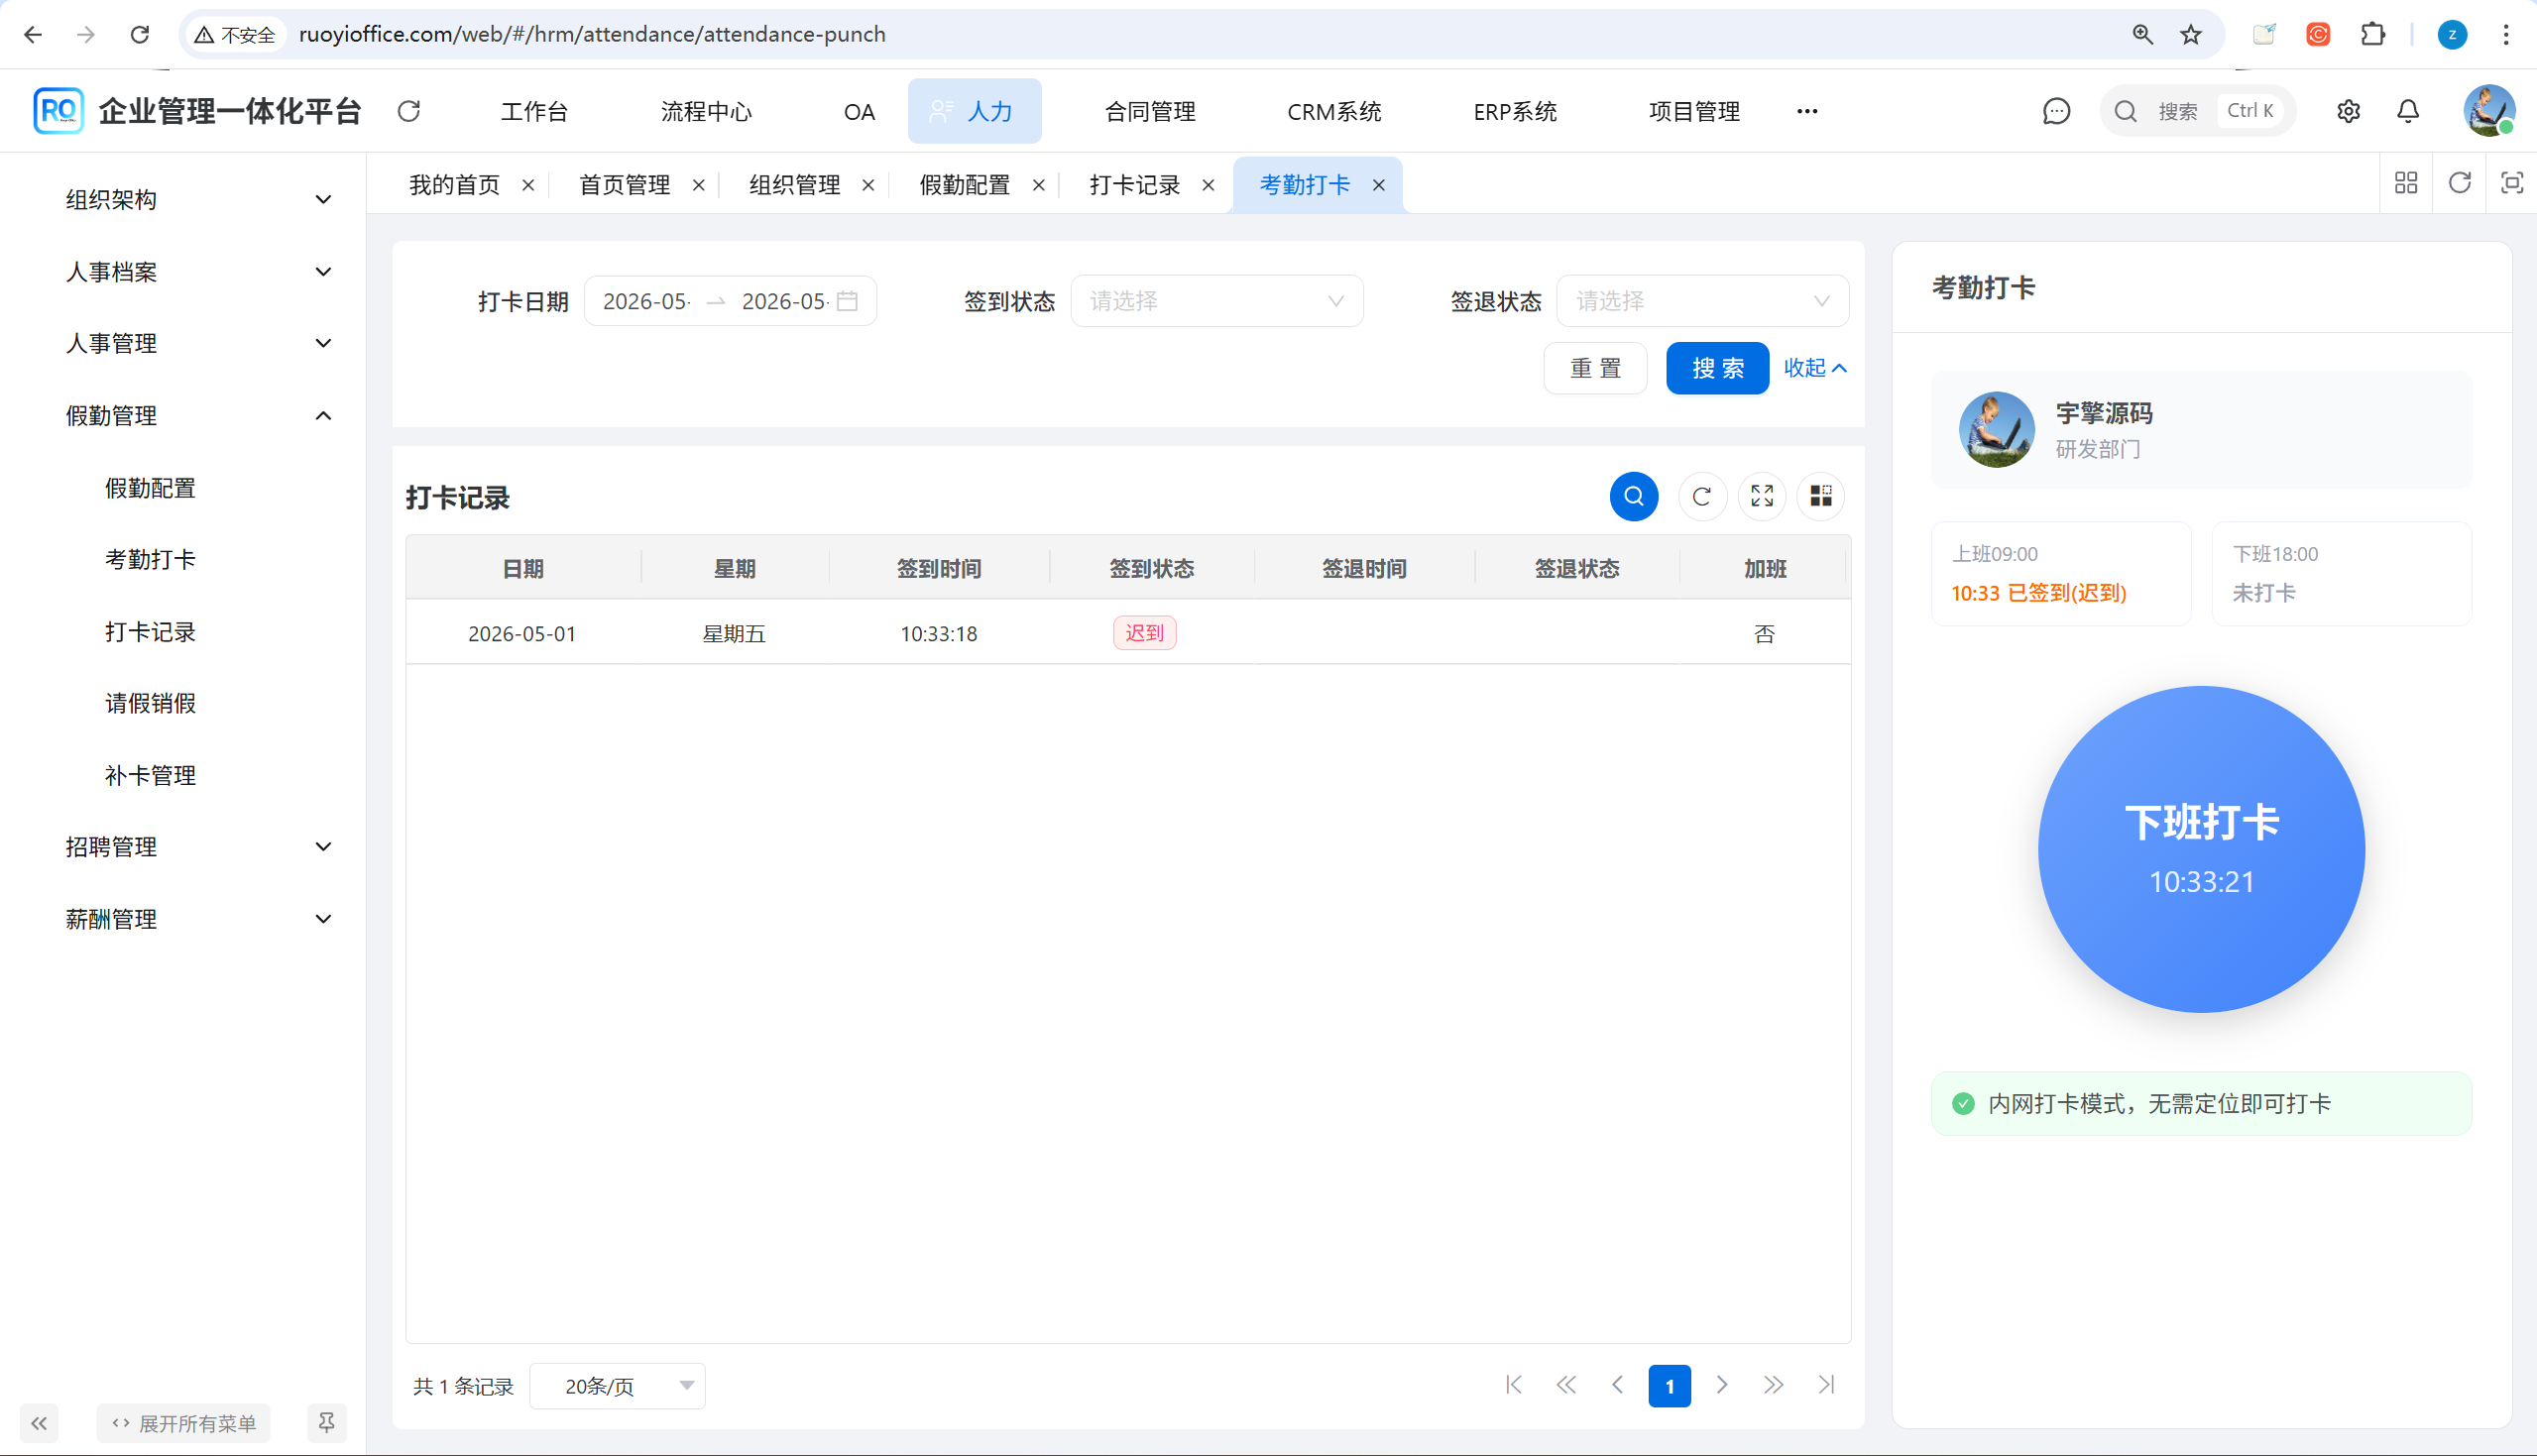2537x1456 pixels.
Task: Click the 迟到 status tag
Action: tap(1145, 633)
